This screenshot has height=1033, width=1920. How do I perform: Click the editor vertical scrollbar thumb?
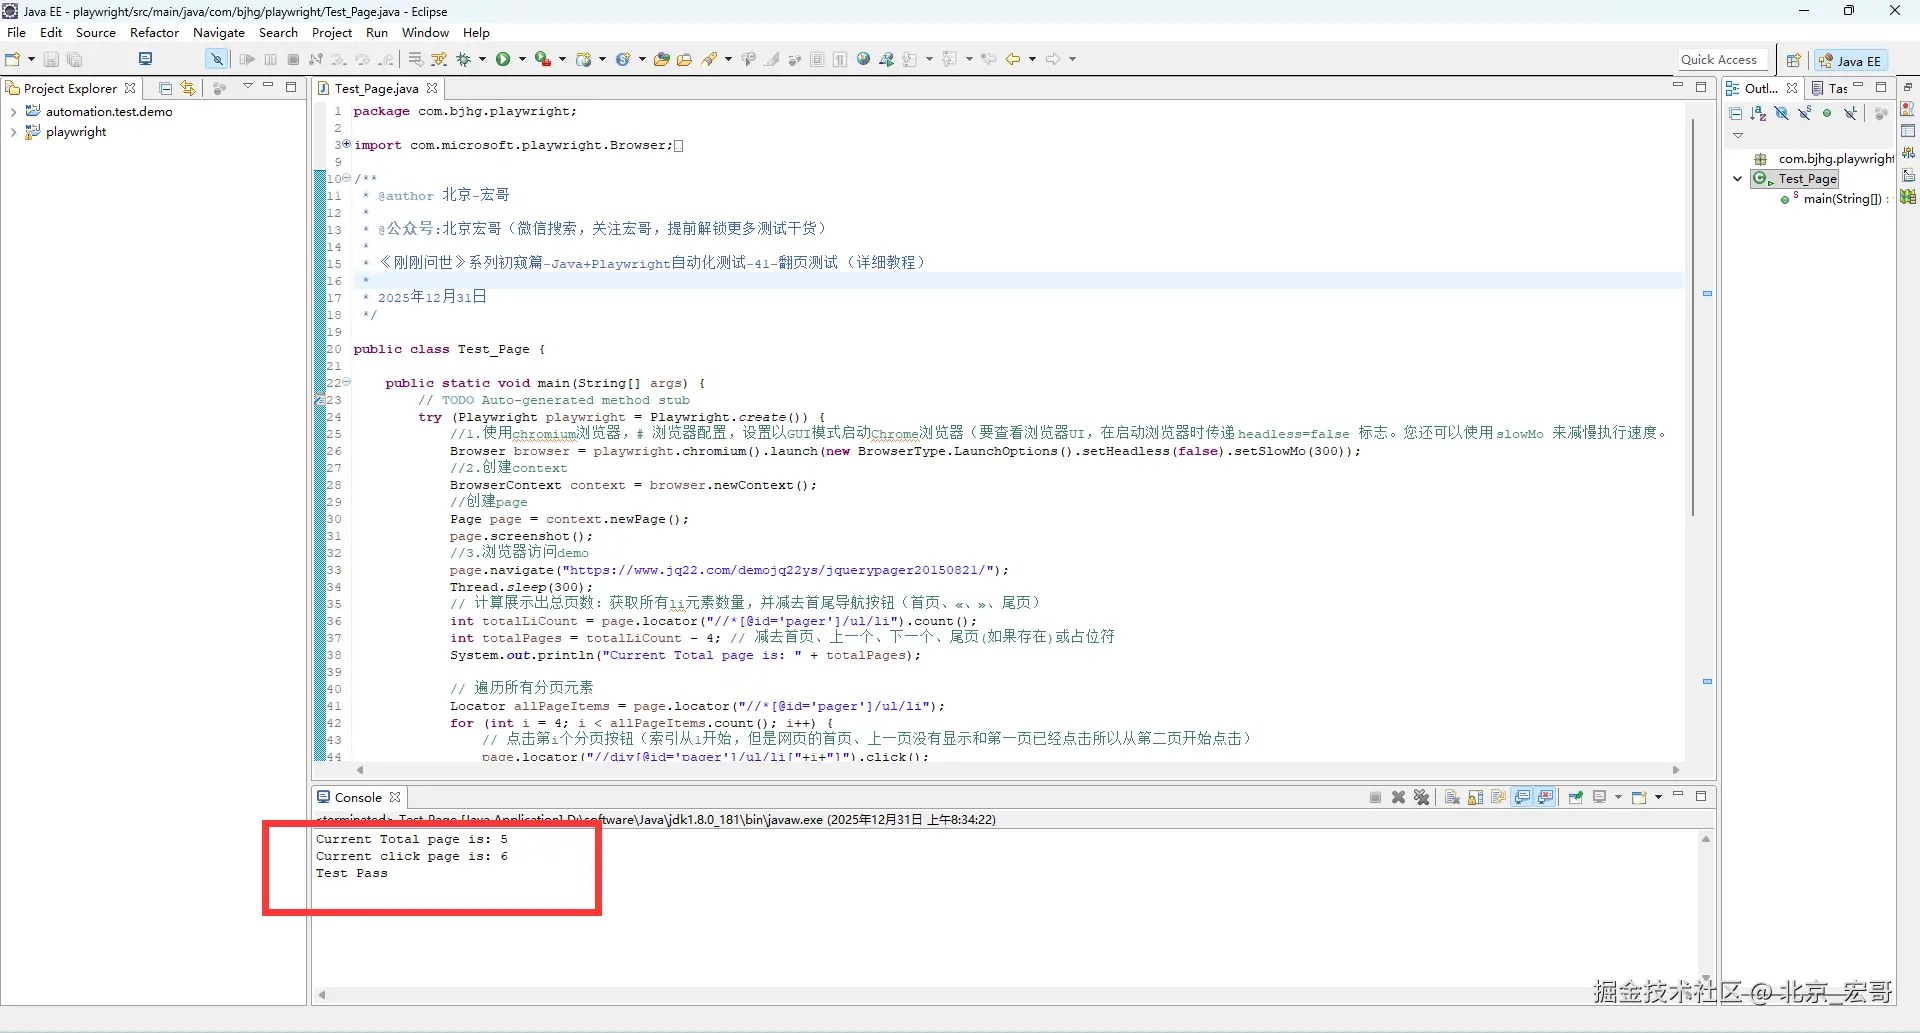point(1692,318)
